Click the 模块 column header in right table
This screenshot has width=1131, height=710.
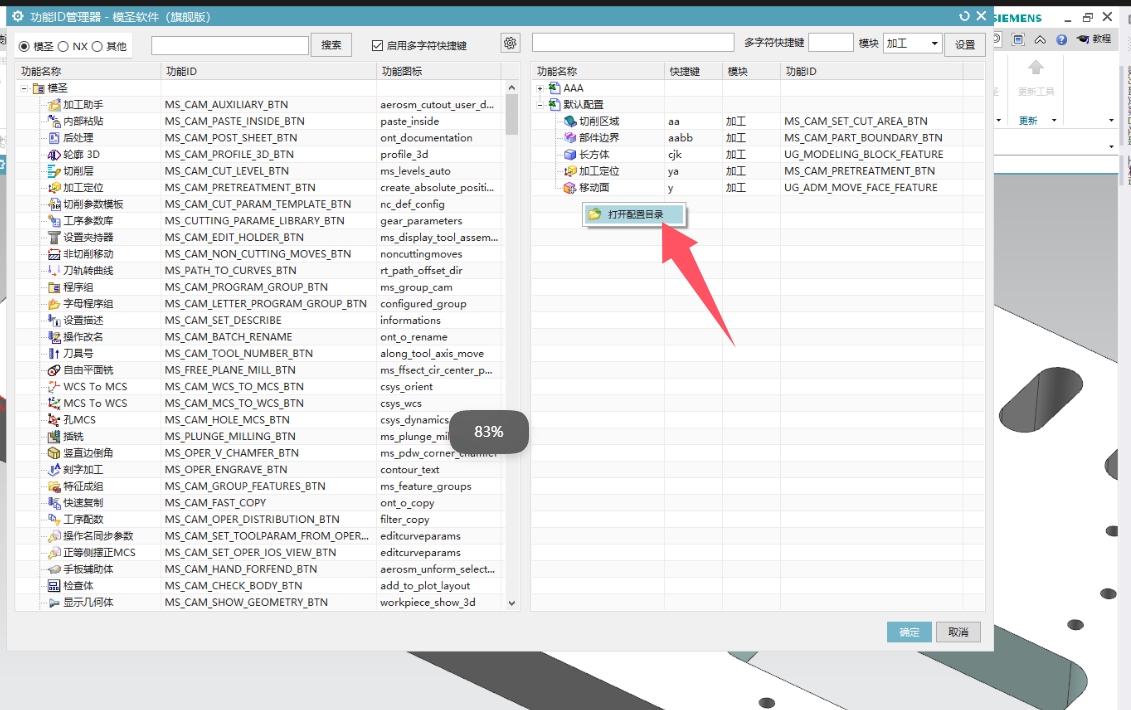tap(751, 71)
